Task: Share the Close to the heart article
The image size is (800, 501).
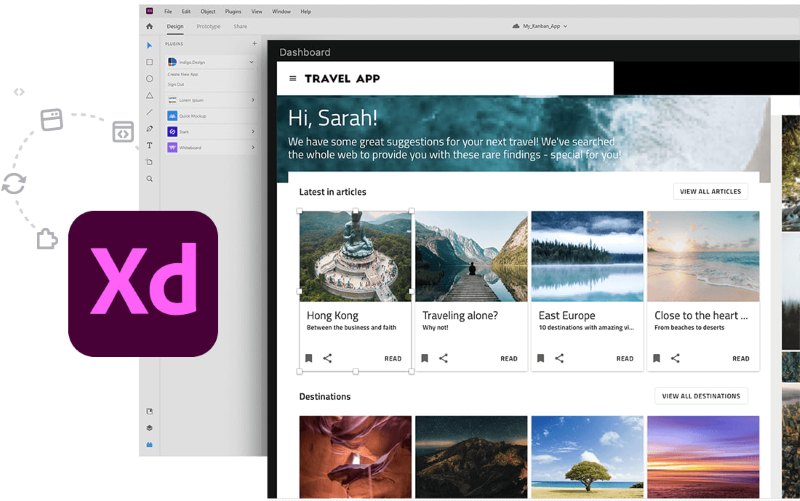Action: pyautogui.click(x=675, y=358)
